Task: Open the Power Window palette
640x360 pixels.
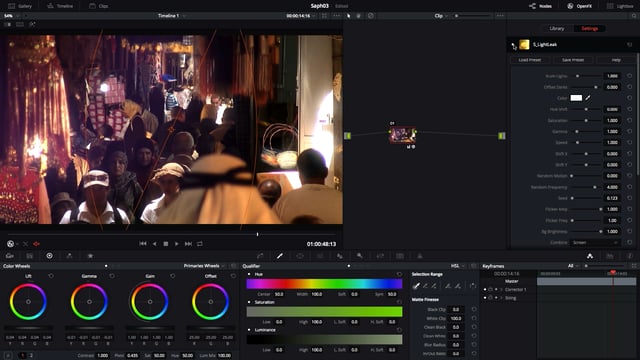Action: click(300, 256)
